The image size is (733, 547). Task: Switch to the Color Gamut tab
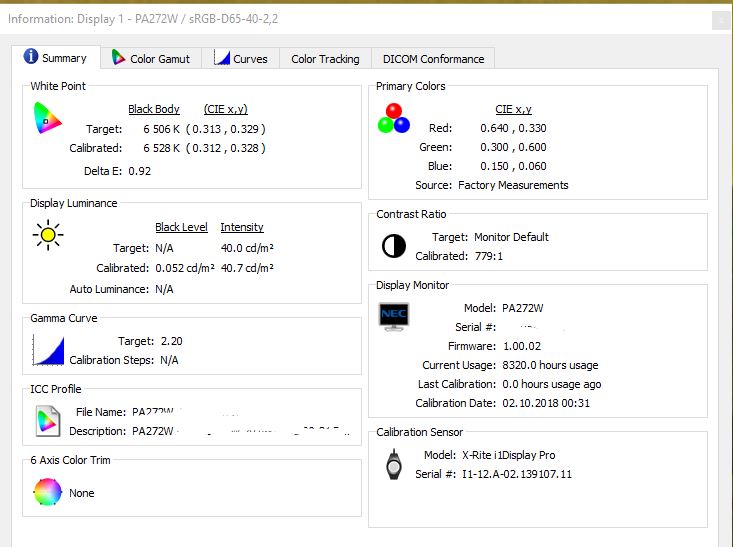click(x=151, y=59)
